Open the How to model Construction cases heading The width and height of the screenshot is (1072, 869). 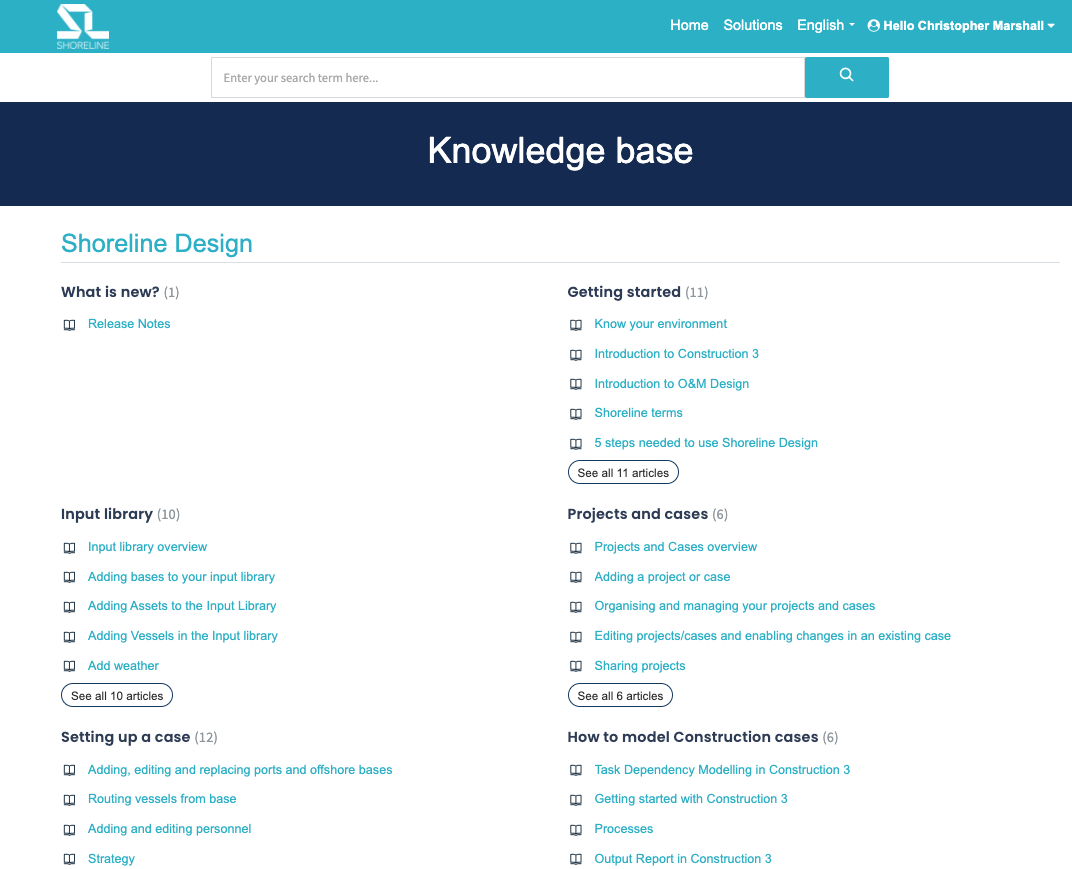693,737
